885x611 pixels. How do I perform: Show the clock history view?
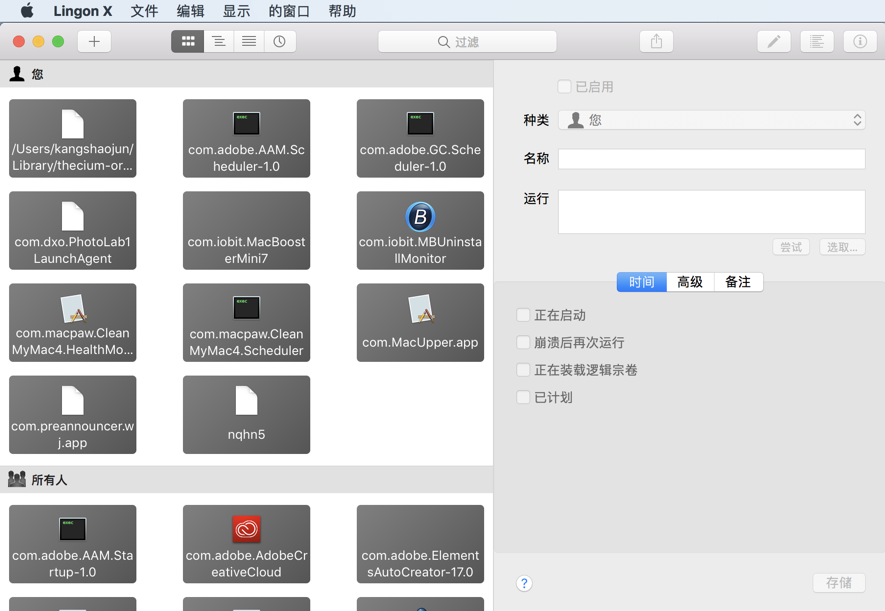tap(280, 42)
